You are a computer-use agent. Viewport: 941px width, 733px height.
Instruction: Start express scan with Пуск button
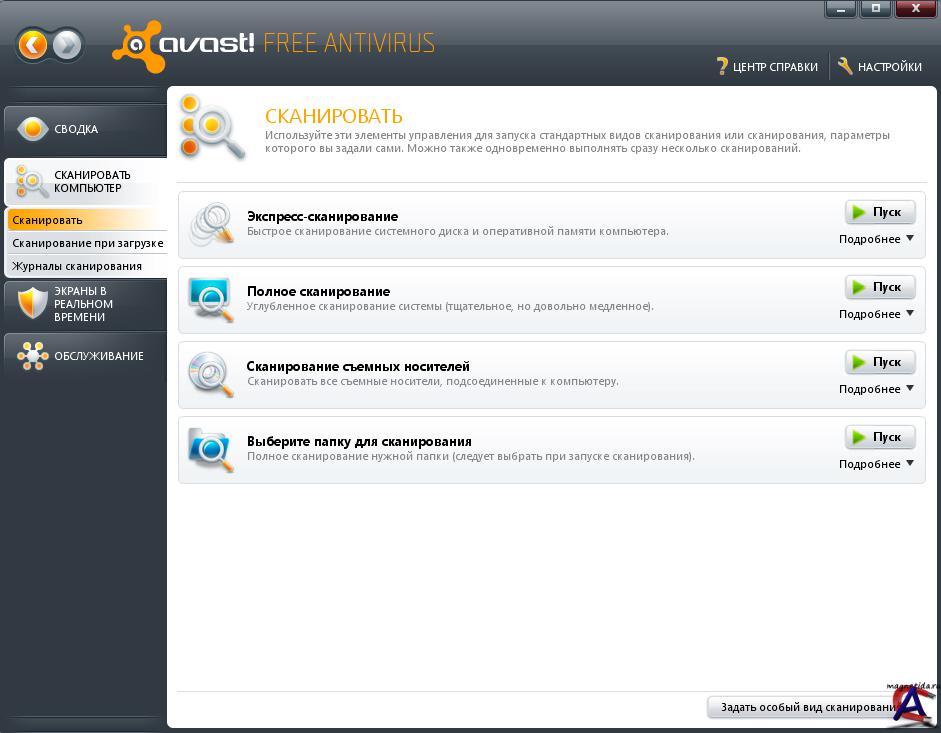tap(880, 212)
